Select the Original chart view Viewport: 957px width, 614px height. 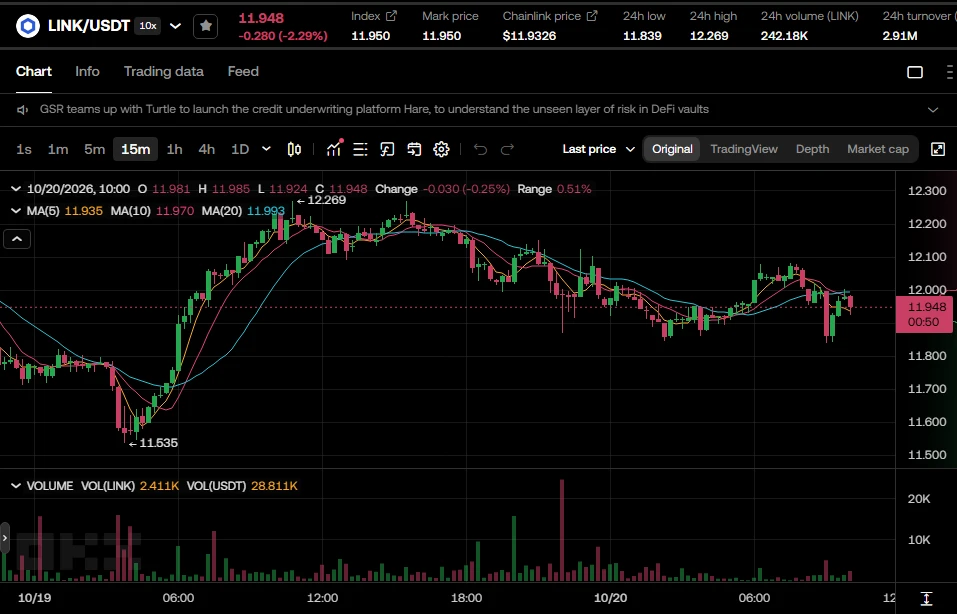tap(672, 149)
